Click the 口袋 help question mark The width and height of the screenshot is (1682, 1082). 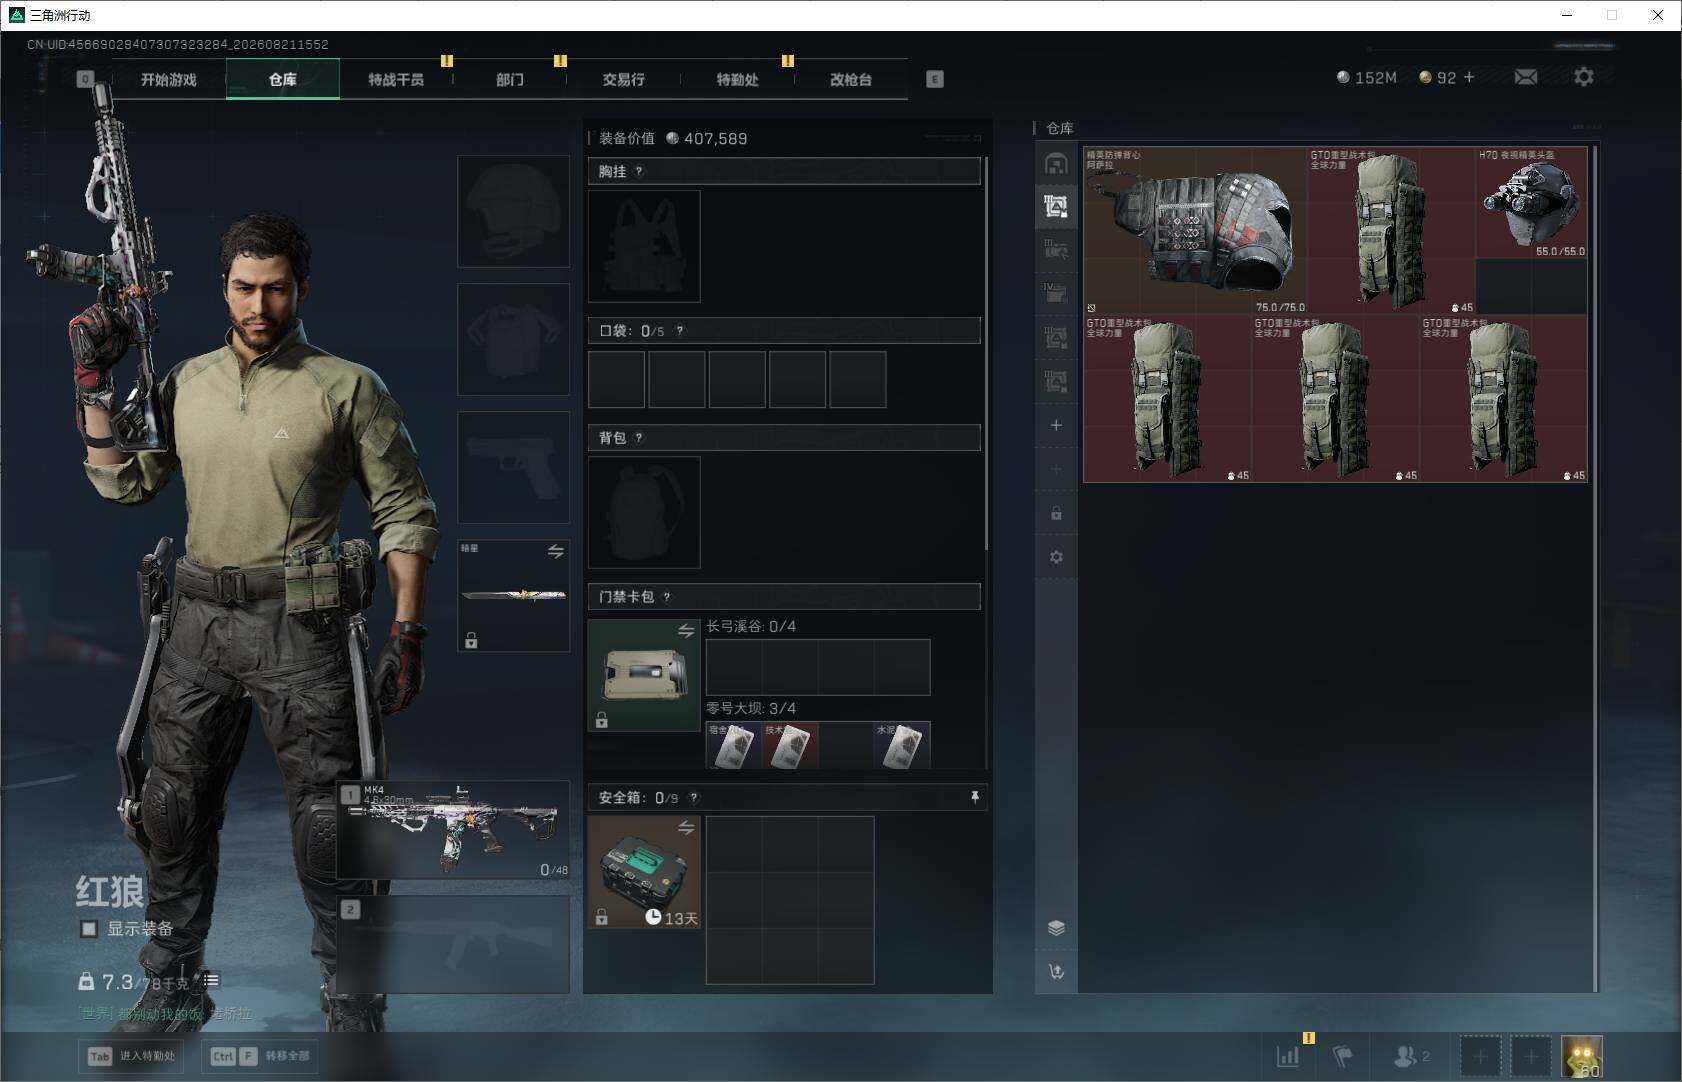point(680,331)
